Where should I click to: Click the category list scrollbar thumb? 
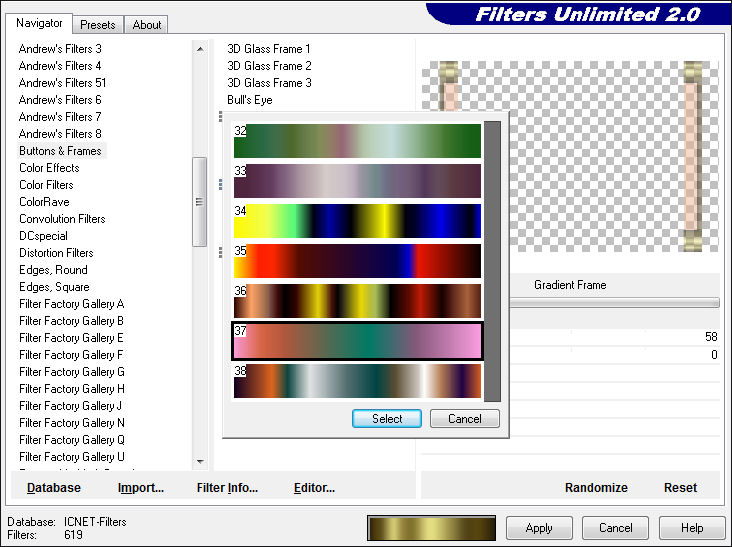(x=199, y=202)
